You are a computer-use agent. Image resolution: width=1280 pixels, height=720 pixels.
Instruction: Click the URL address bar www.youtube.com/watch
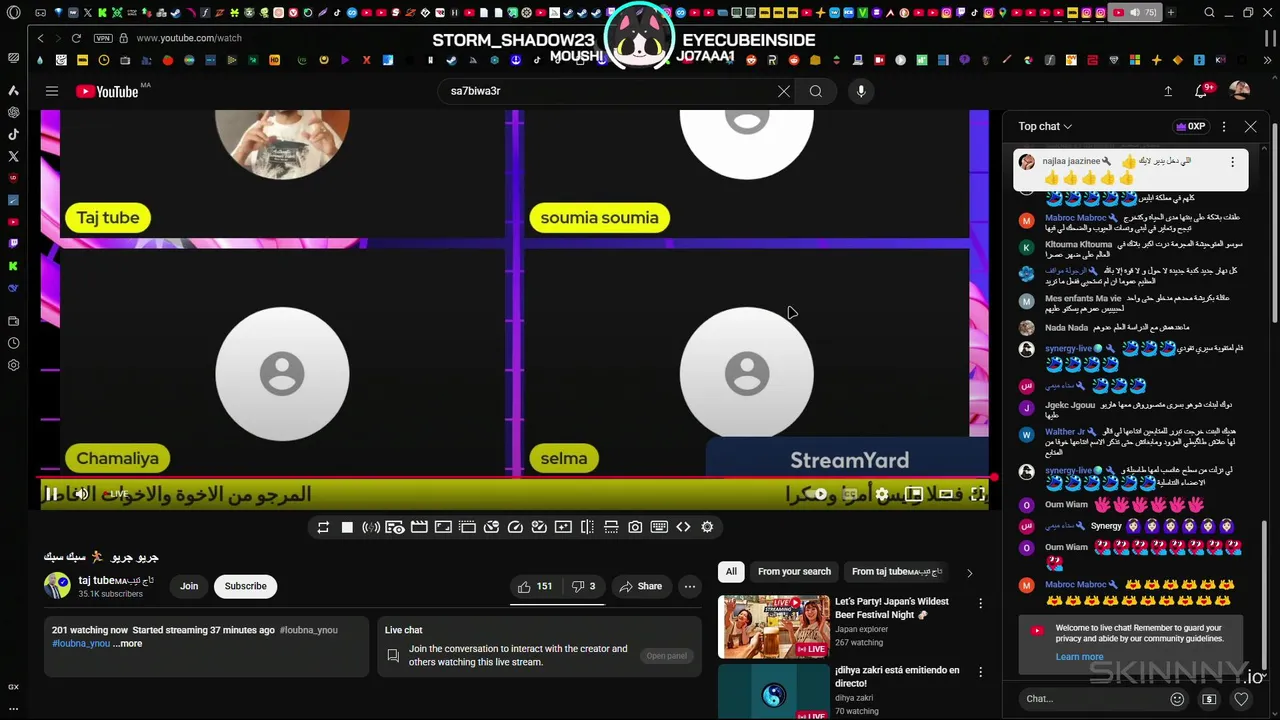(189, 38)
